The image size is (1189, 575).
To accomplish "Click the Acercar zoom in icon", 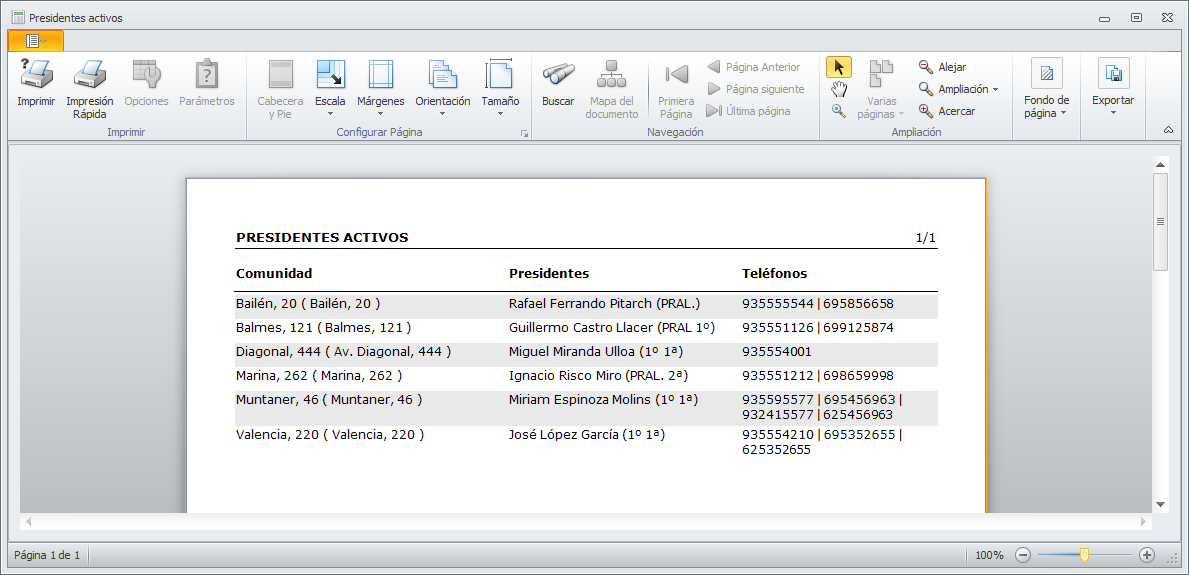I will coord(926,111).
